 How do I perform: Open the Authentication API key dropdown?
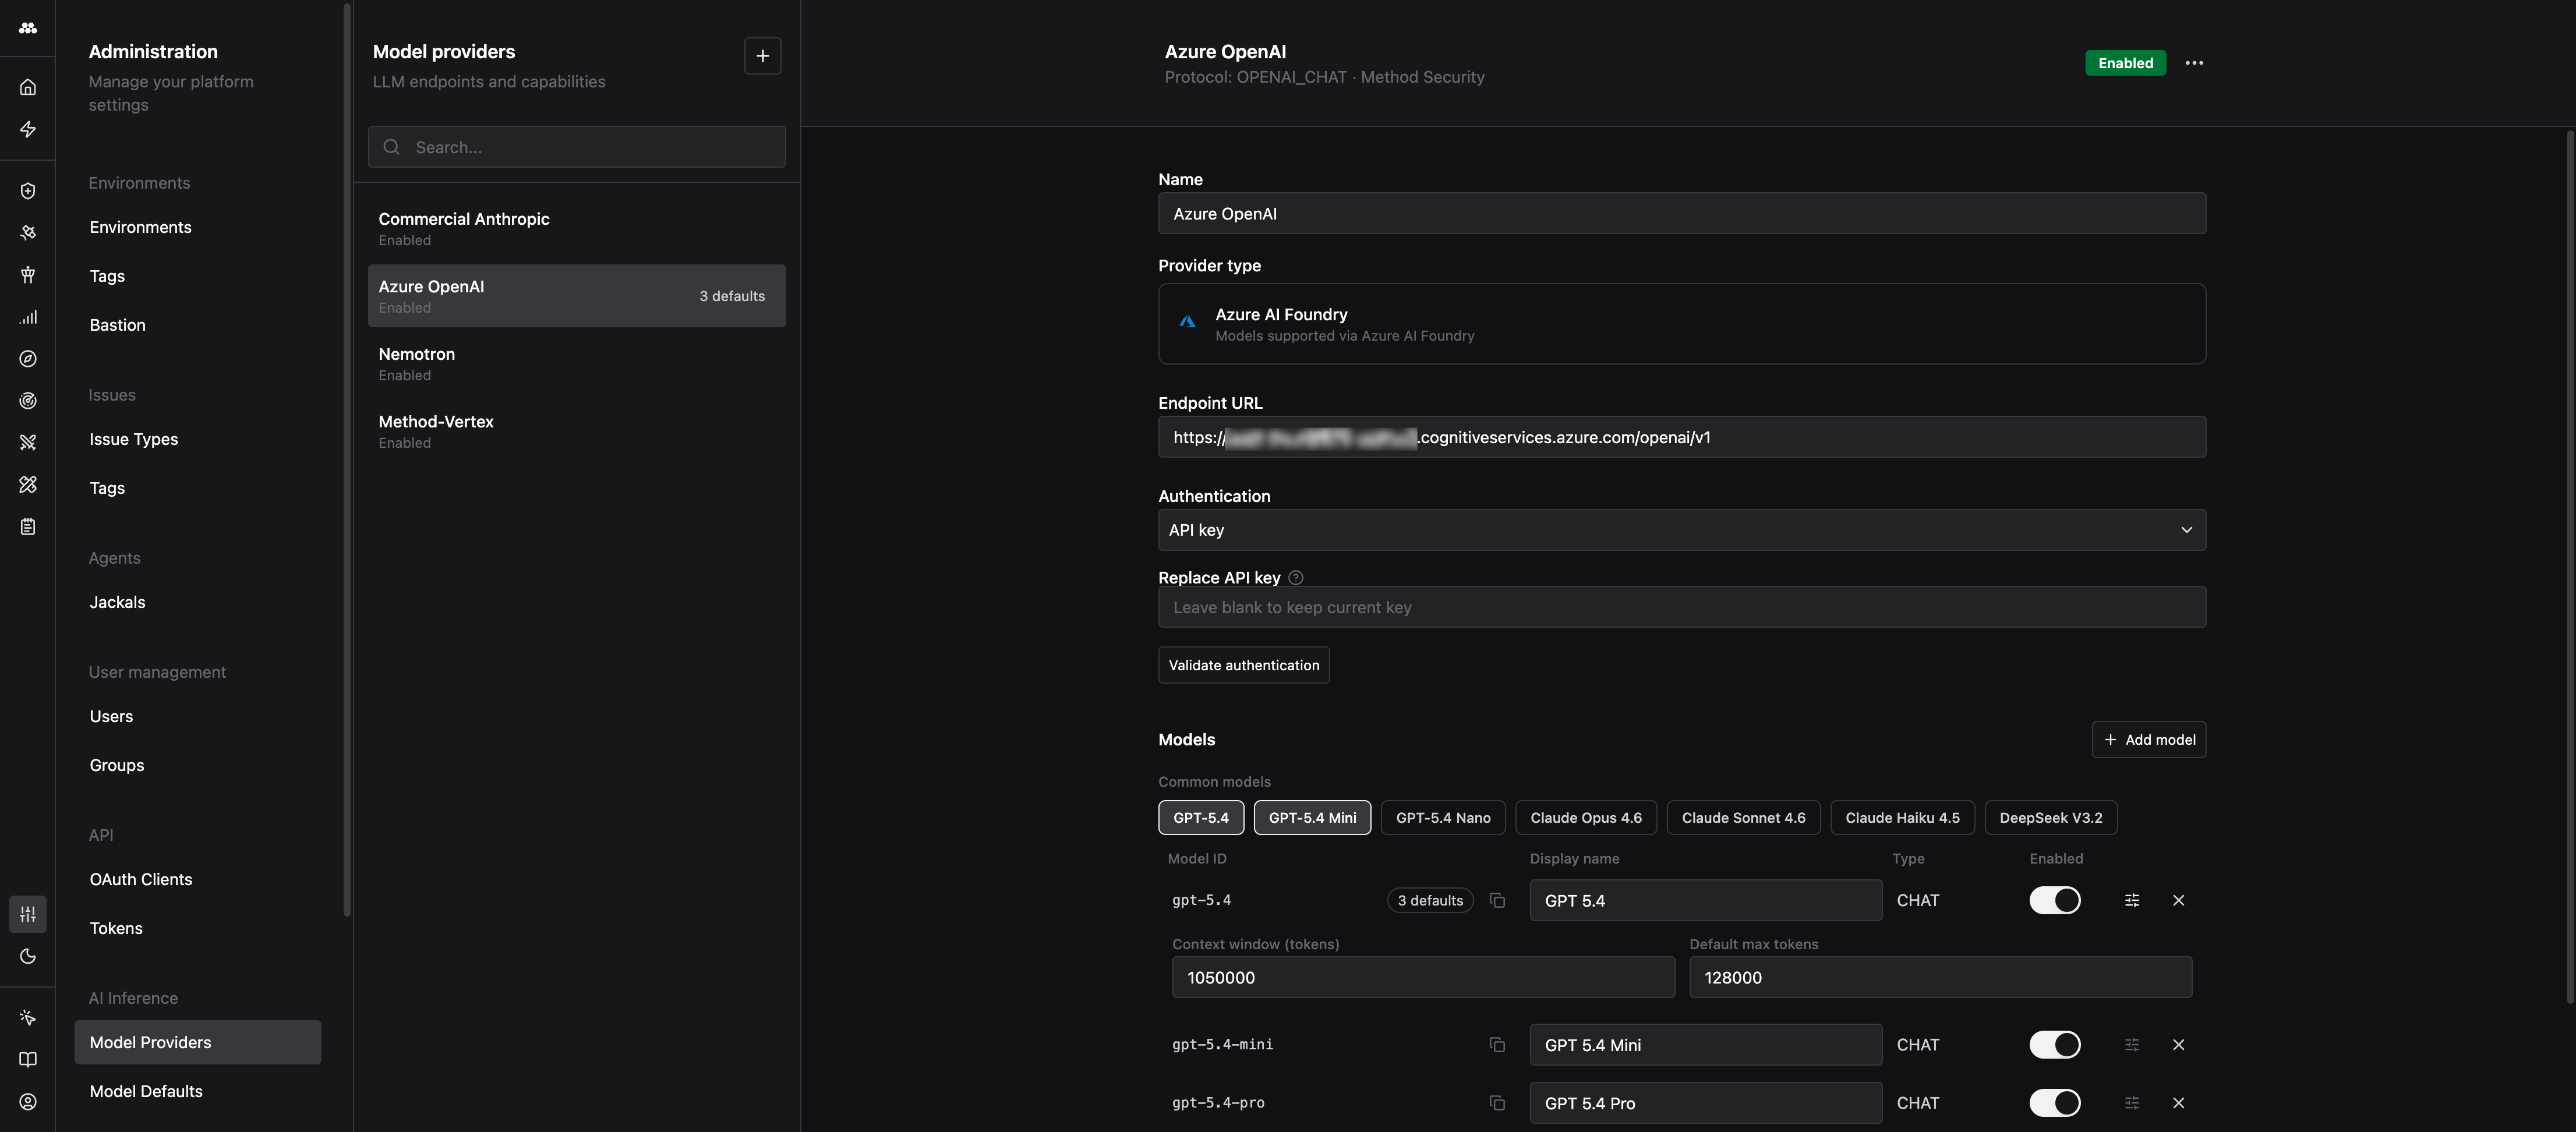1681,530
